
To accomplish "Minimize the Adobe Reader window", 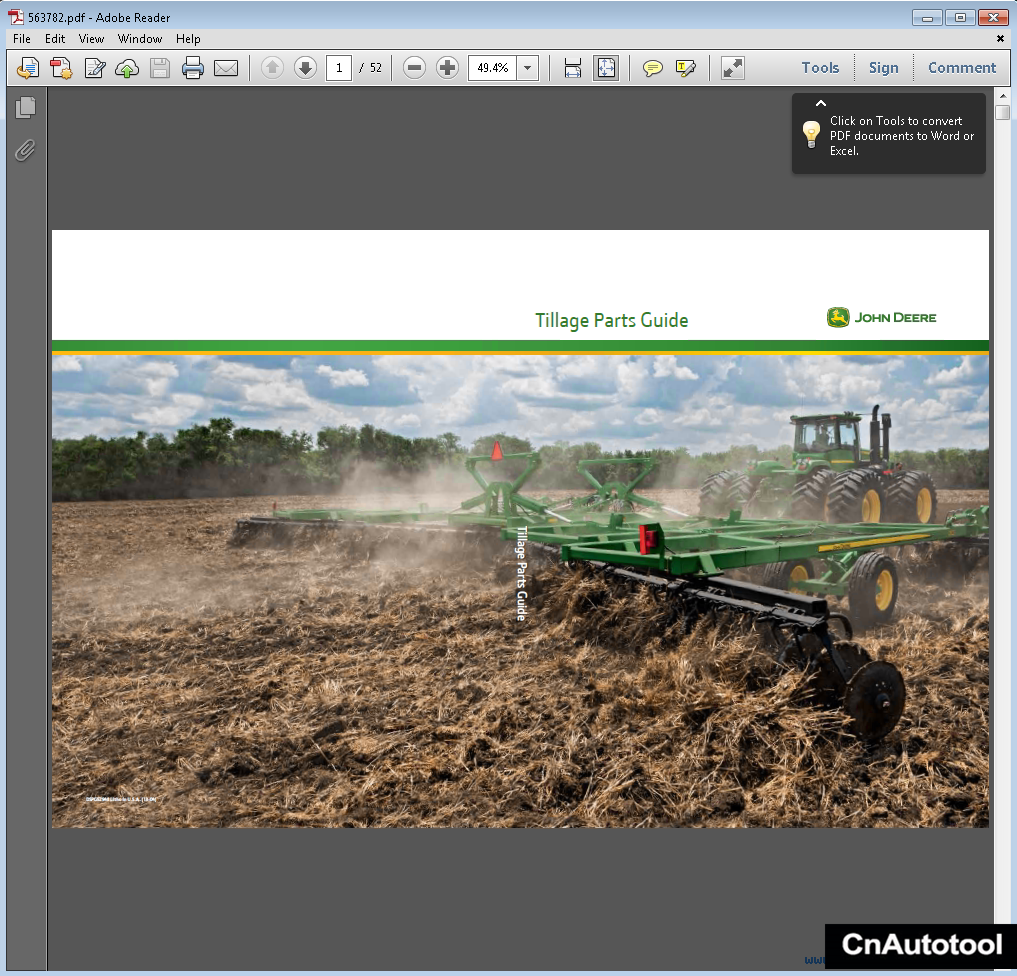I will coord(927,18).
